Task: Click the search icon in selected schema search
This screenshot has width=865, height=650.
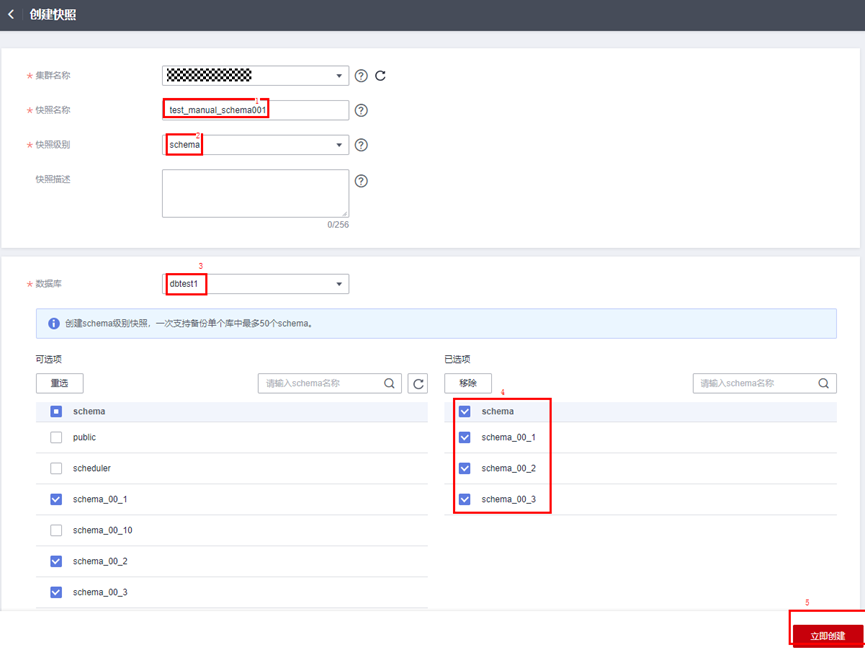Action: click(x=823, y=383)
